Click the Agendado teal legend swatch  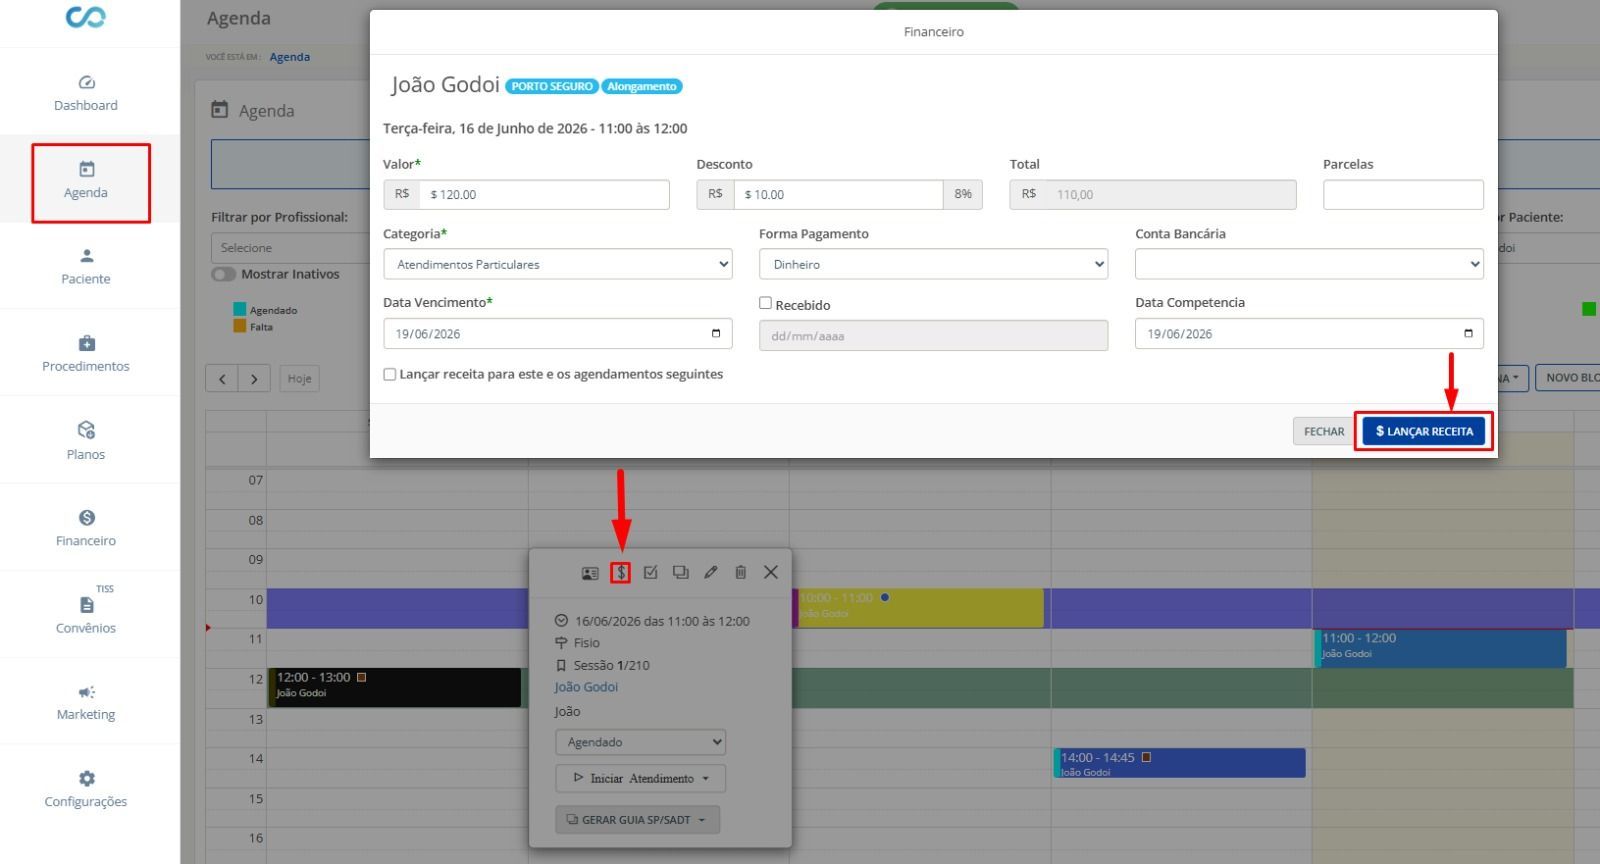(x=240, y=310)
